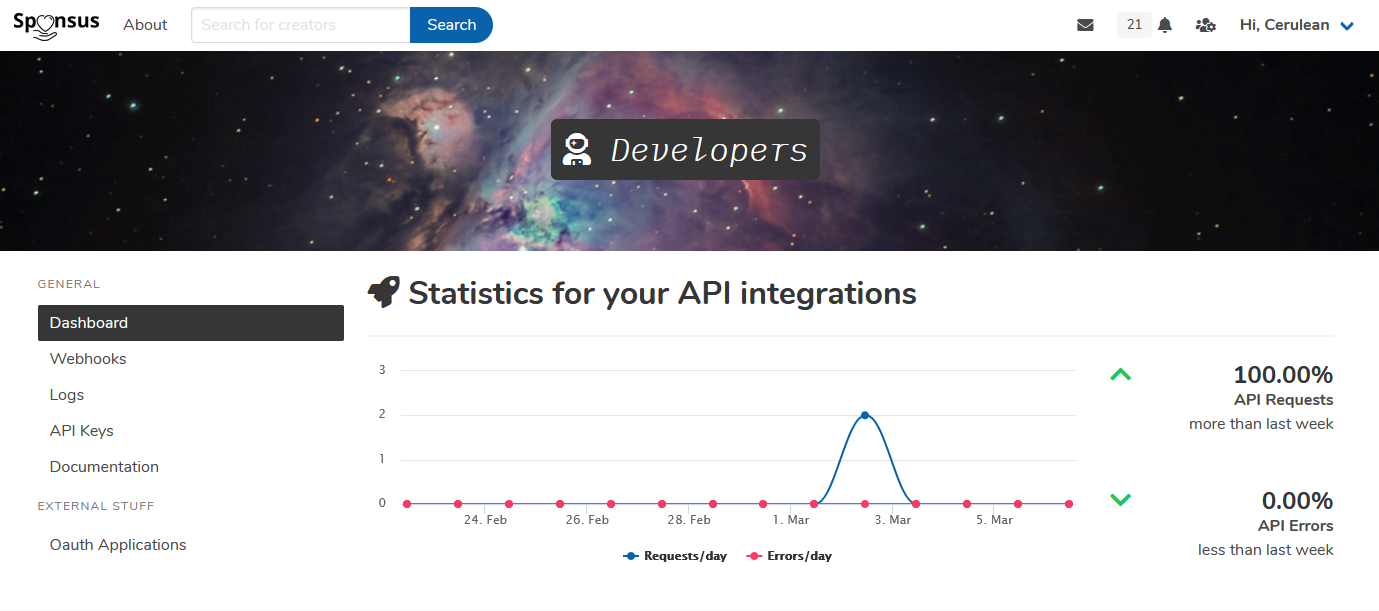Open Logs in the sidebar

[191, 395]
